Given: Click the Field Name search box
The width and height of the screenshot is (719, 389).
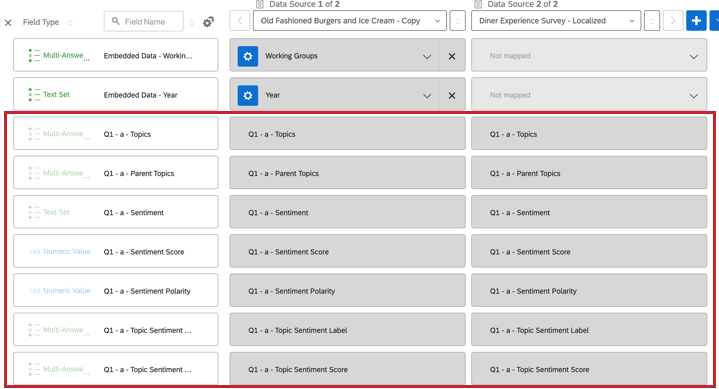Looking at the screenshot, I should (144, 21).
